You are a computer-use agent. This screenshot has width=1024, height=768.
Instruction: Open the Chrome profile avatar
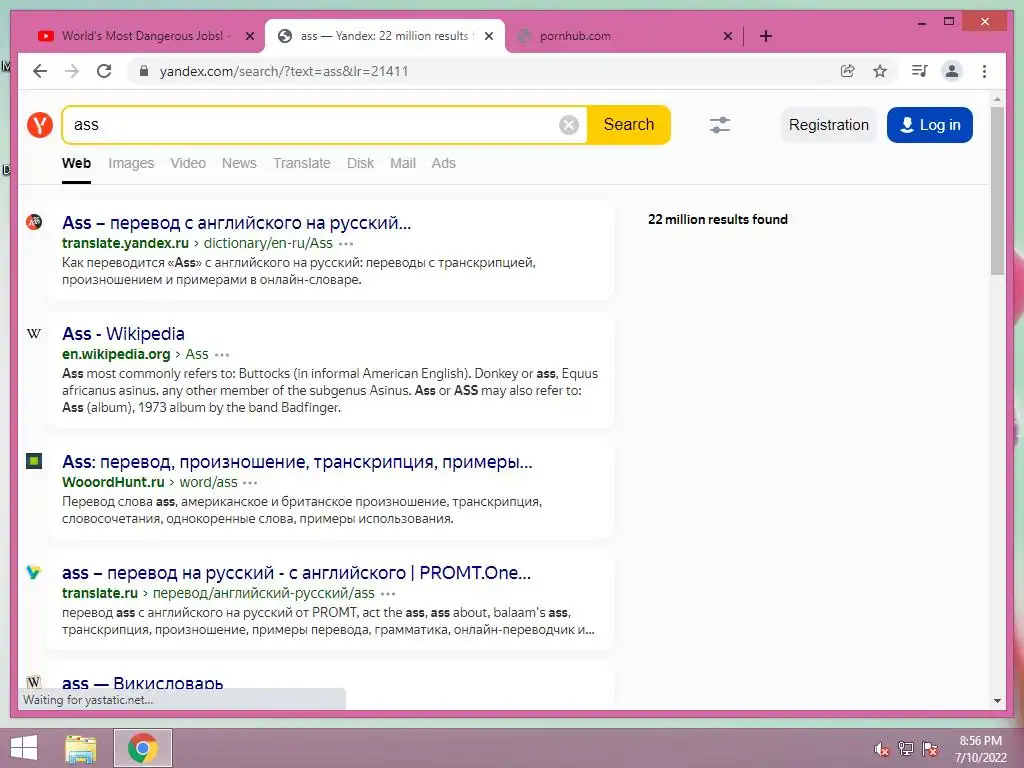[952, 71]
